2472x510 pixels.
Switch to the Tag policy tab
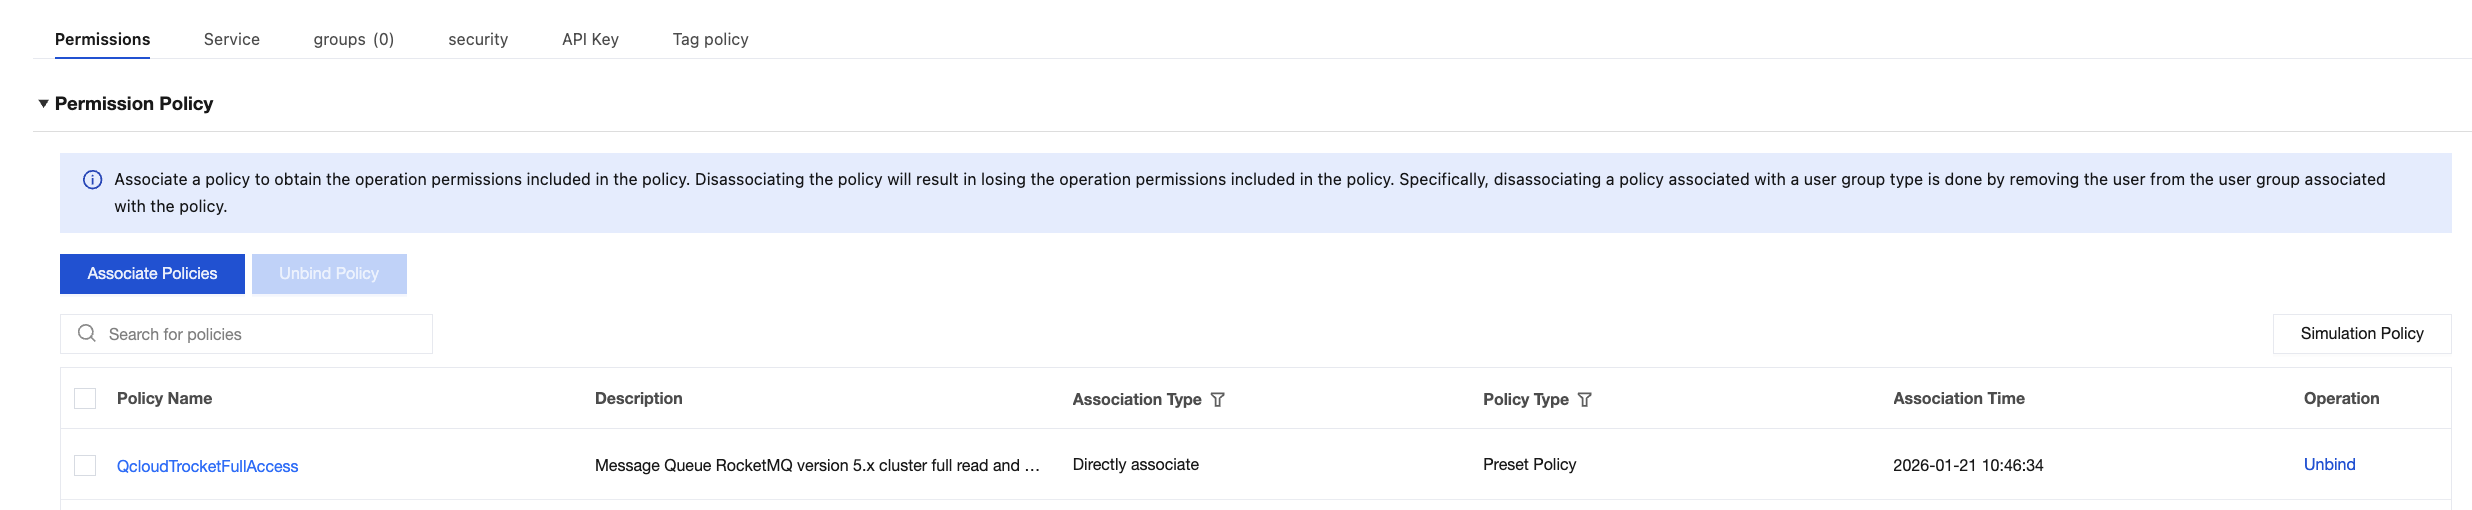[710, 39]
